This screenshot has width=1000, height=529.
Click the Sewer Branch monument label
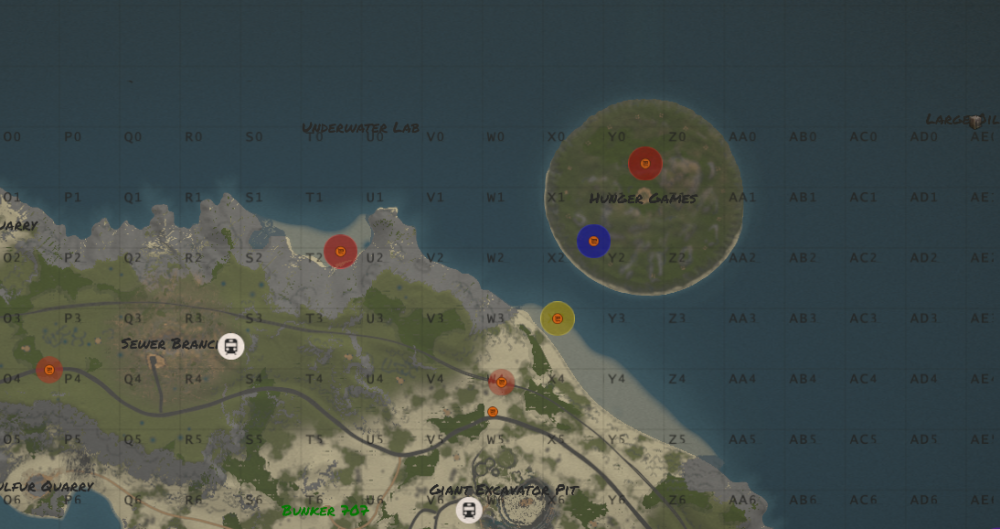170,344
